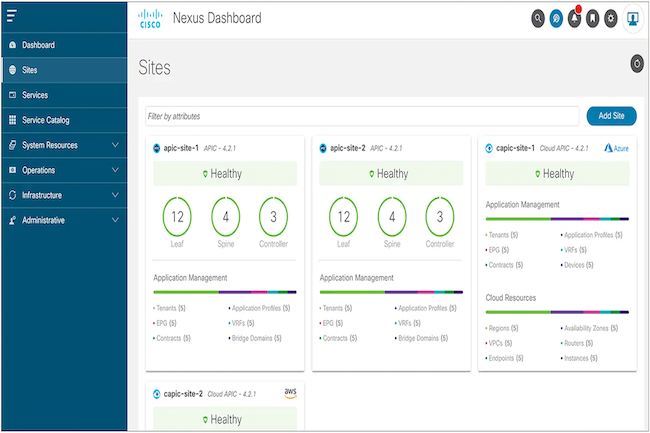Click the Cisco logo in header

pyautogui.click(x=145, y=19)
